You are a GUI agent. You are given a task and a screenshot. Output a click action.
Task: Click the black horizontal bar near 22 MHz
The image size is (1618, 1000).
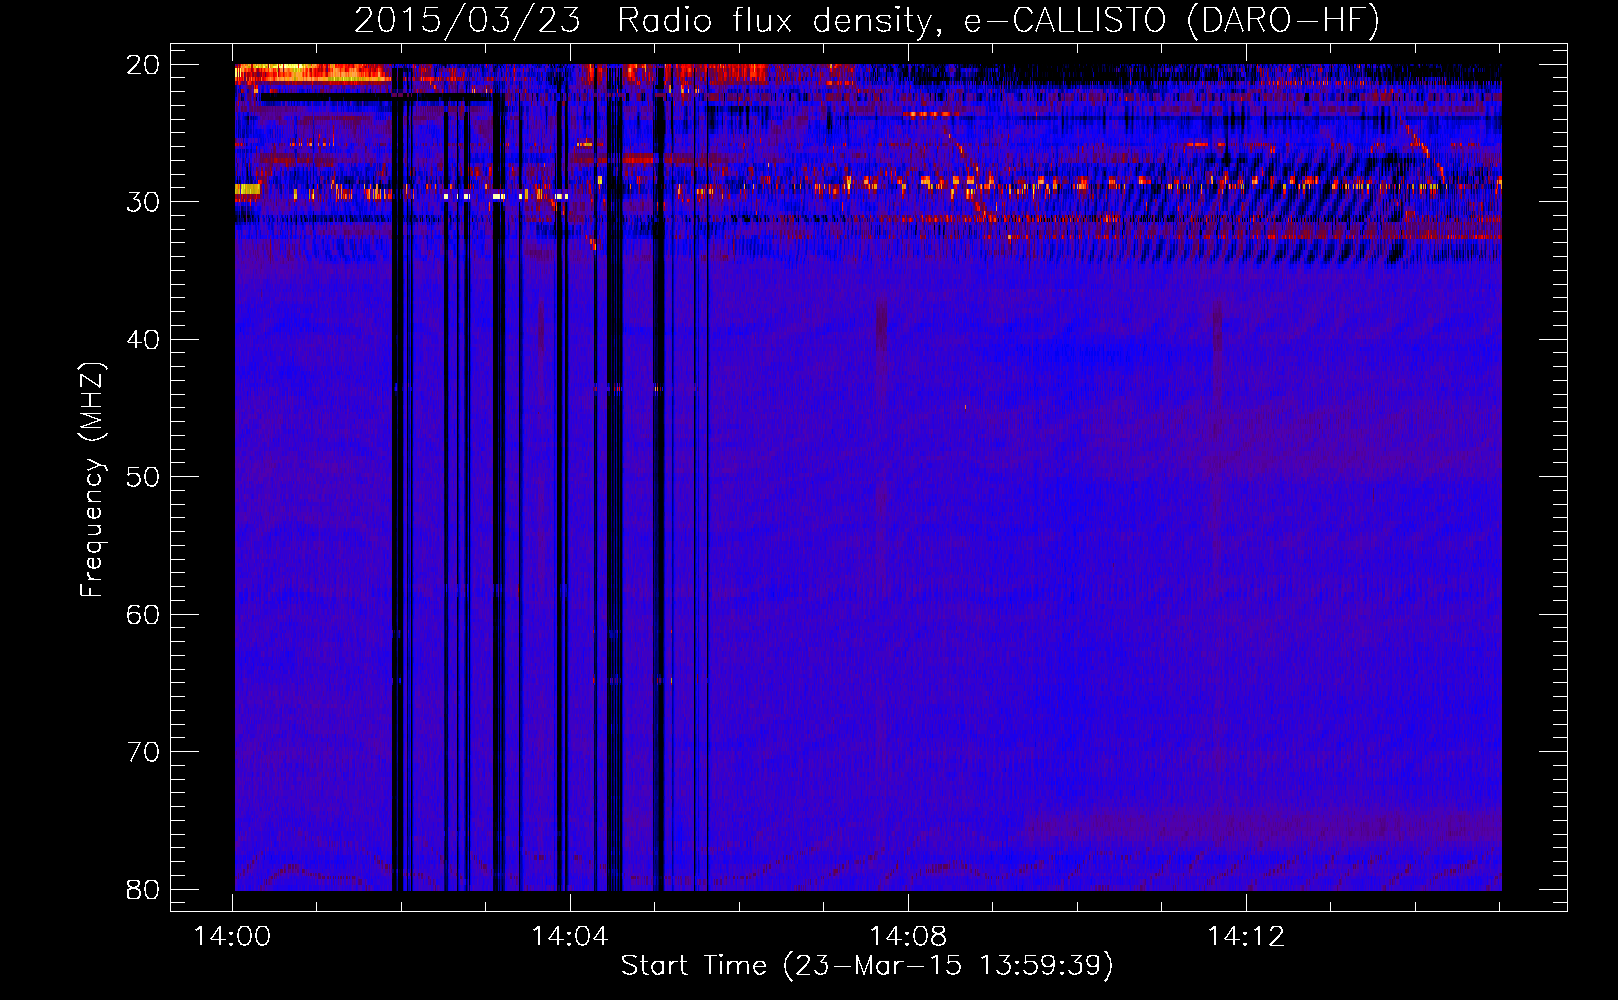[x=377, y=98]
